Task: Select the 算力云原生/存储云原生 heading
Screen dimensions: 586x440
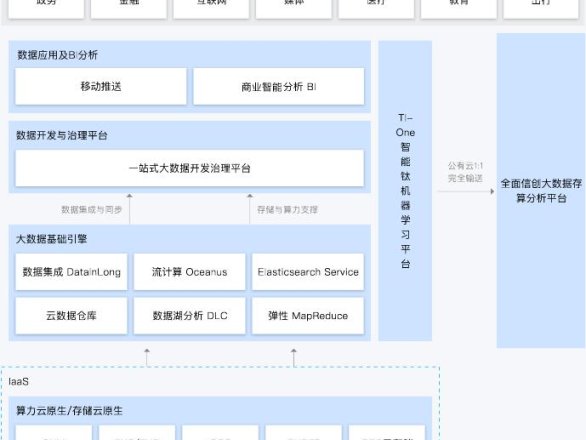Action: click(x=69, y=410)
